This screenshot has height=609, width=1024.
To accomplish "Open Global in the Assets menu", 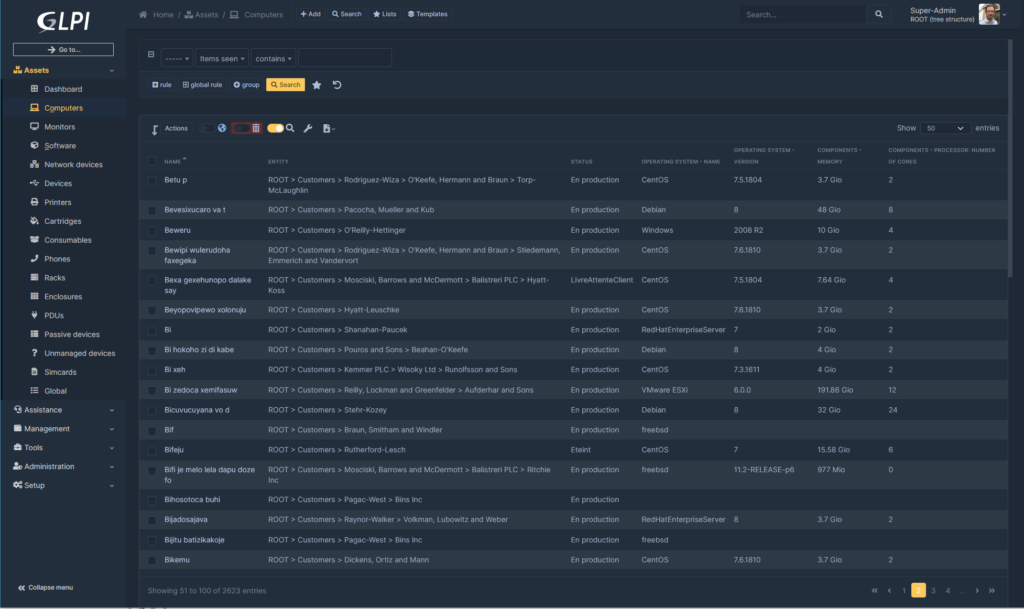I will click(56, 391).
